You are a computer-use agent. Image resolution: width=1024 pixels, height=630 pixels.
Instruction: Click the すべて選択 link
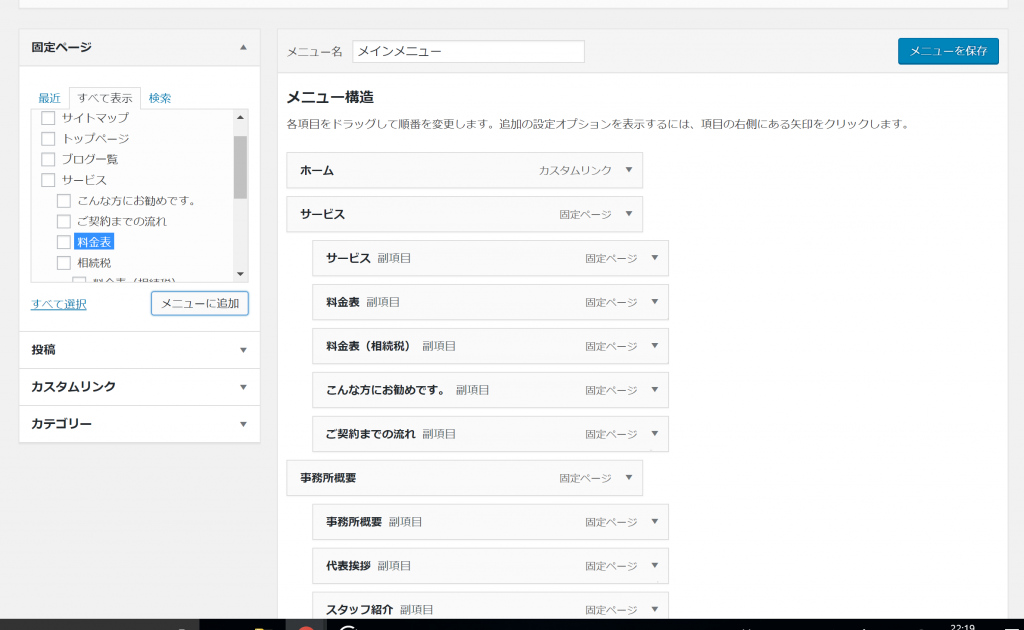click(59, 304)
